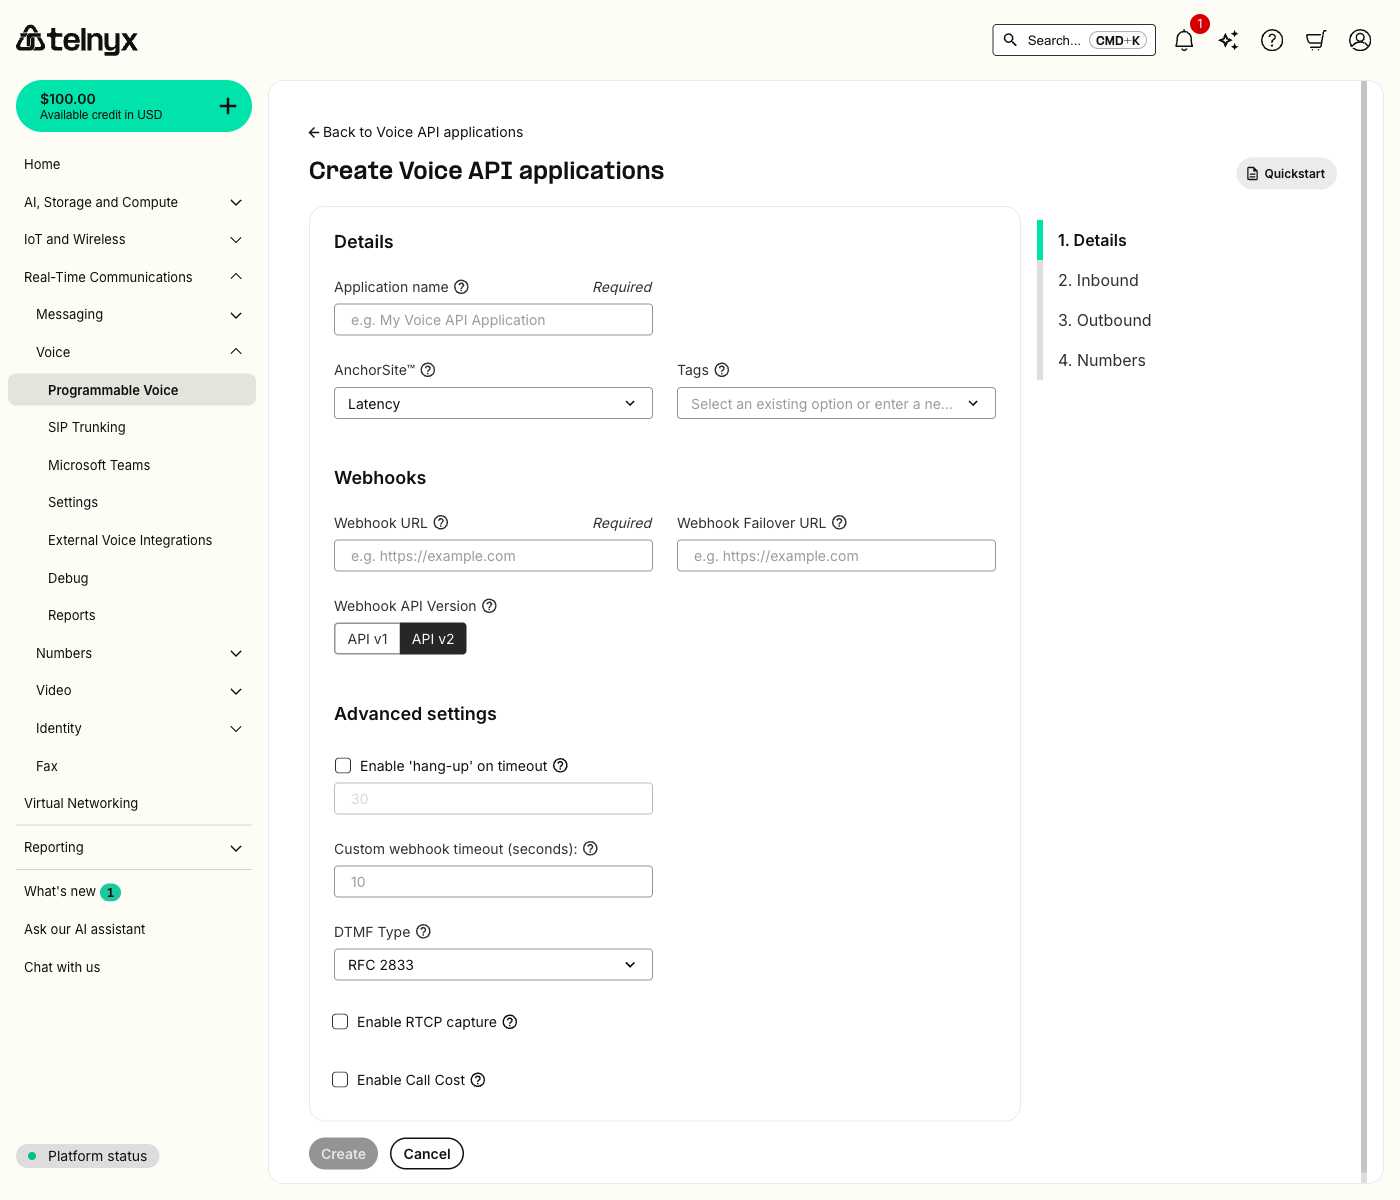Click the AI sparkles icon in the header
This screenshot has width=1400, height=1200.
pyautogui.click(x=1227, y=40)
